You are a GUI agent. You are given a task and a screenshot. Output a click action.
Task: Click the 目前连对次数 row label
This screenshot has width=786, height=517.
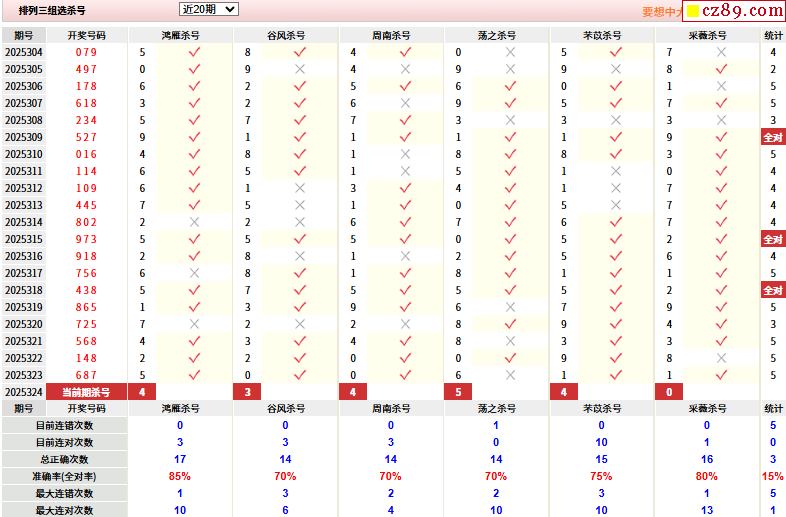click(64, 442)
